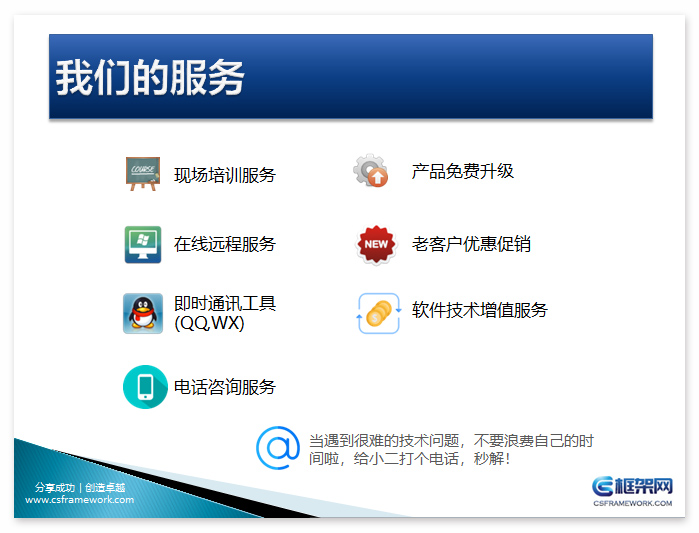
Task: Select the 现场培训服务 text label
Action: point(224,175)
